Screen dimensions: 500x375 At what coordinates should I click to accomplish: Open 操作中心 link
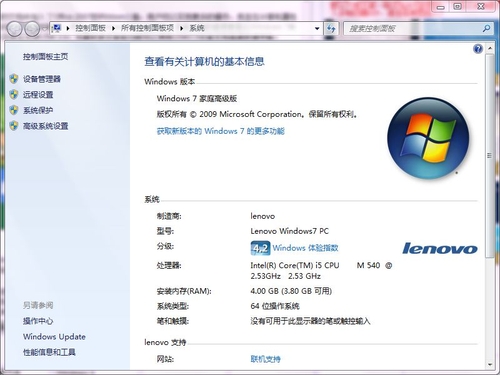pyautogui.click(x=38, y=321)
